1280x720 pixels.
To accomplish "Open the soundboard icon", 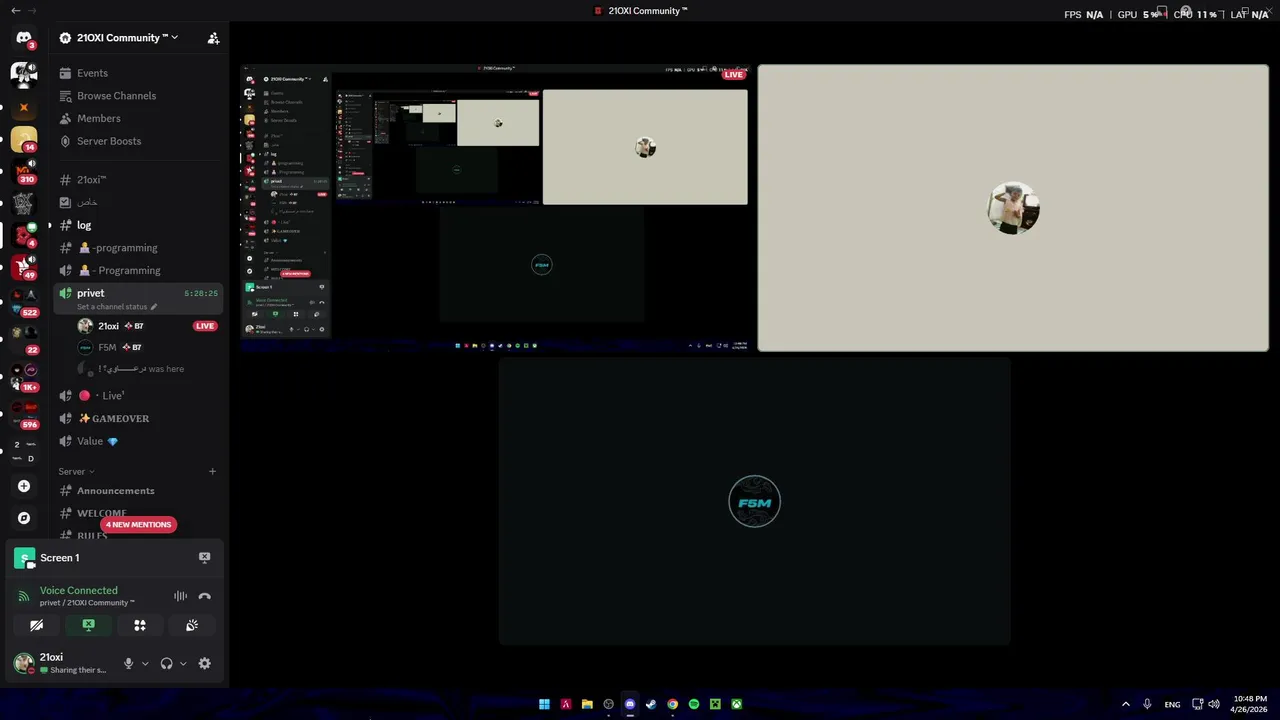I will (192, 625).
